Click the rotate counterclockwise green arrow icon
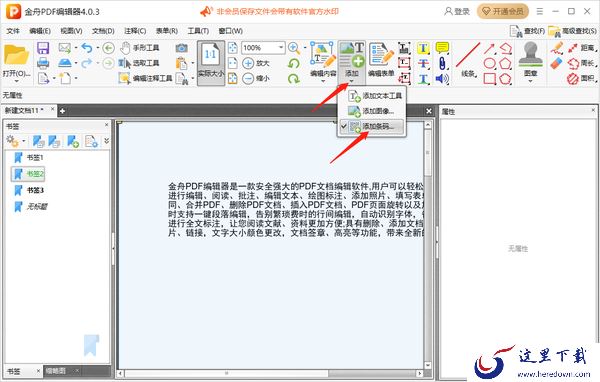 294,64
